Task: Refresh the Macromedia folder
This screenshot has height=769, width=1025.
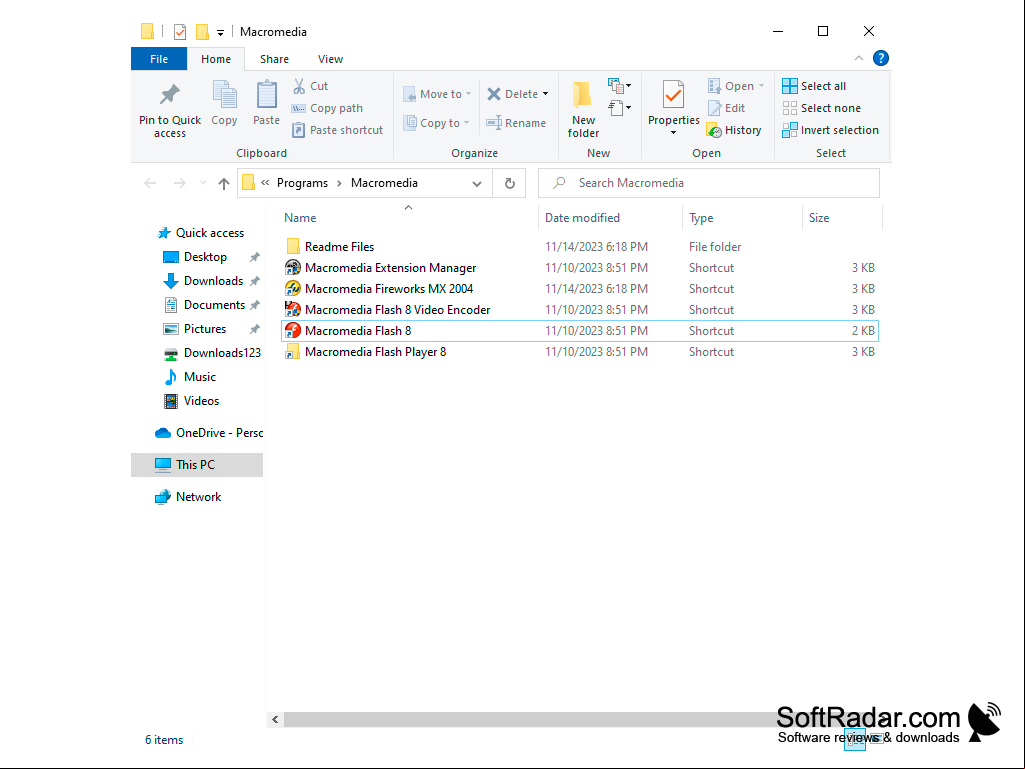Action: (x=510, y=184)
